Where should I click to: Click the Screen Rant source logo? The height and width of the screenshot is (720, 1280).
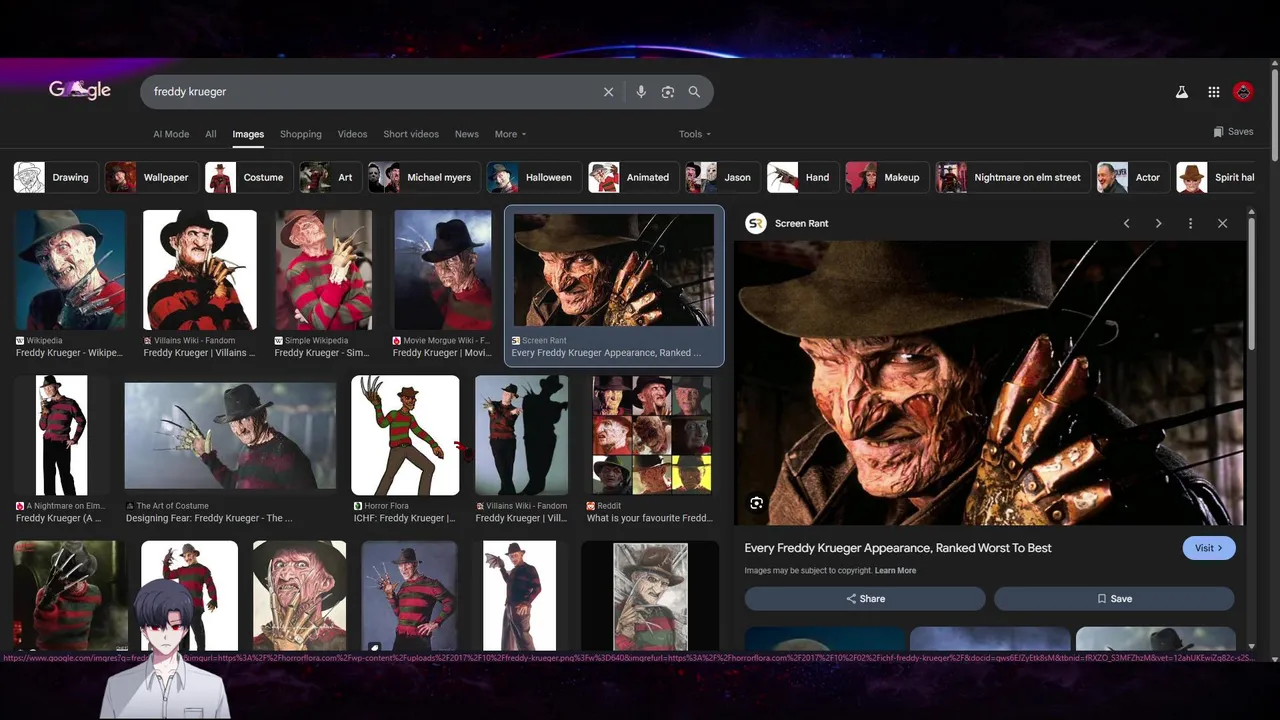tap(756, 224)
